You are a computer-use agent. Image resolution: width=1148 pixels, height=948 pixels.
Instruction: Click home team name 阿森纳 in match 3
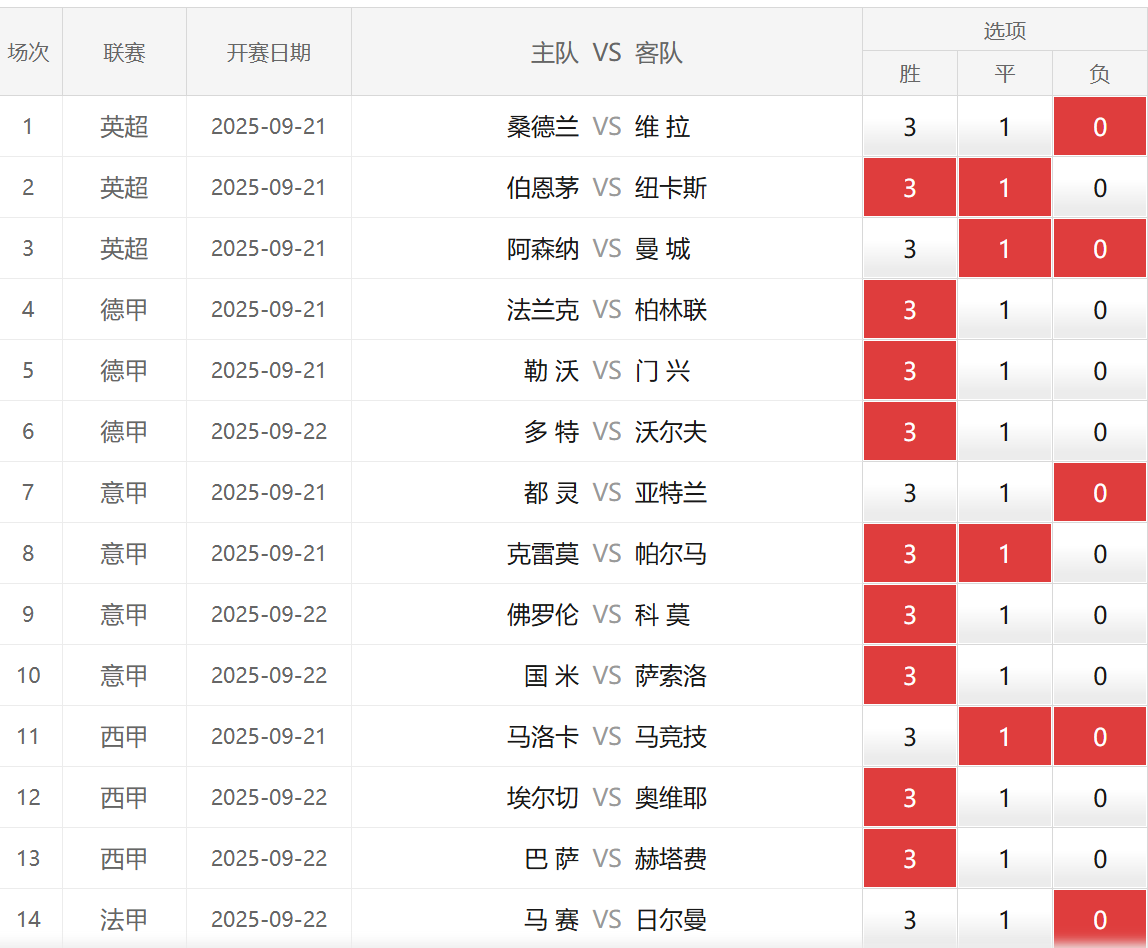tap(543, 249)
